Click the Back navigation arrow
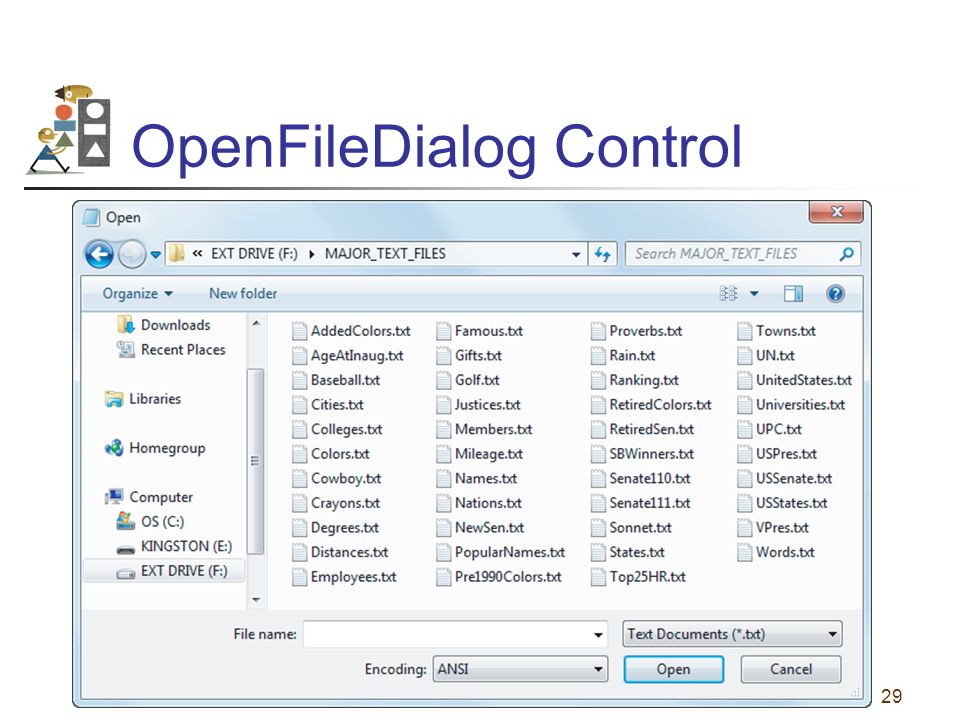The image size is (960, 720). click(99, 254)
